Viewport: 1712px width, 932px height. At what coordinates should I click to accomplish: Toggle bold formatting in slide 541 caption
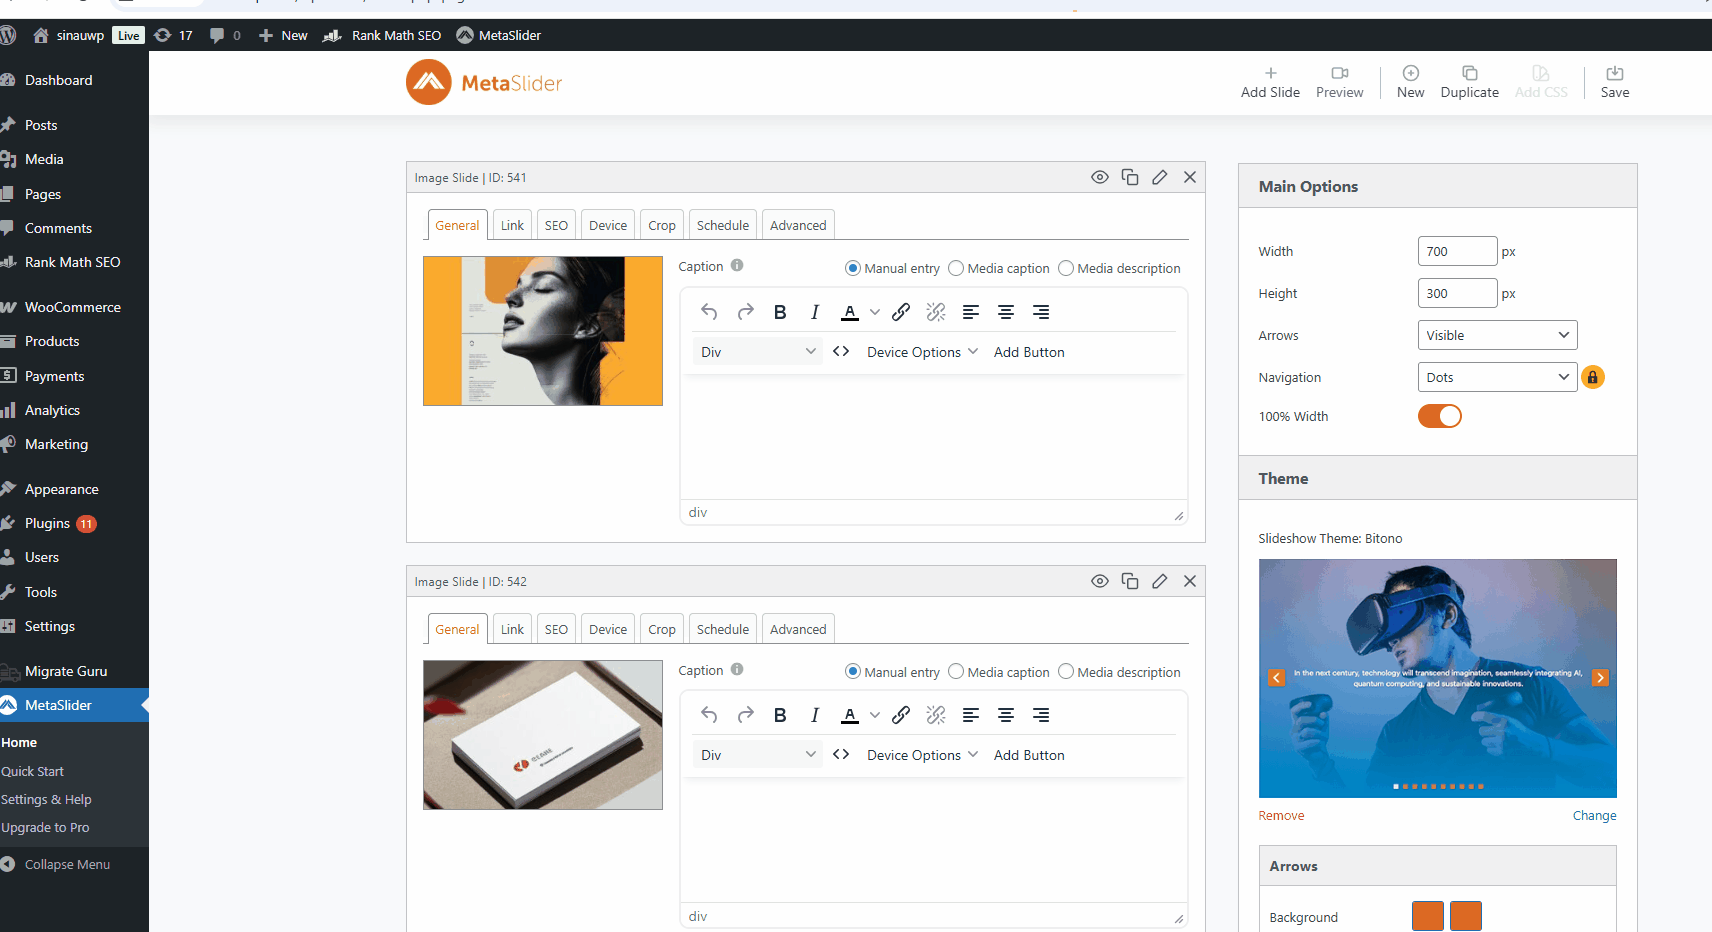click(x=780, y=311)
